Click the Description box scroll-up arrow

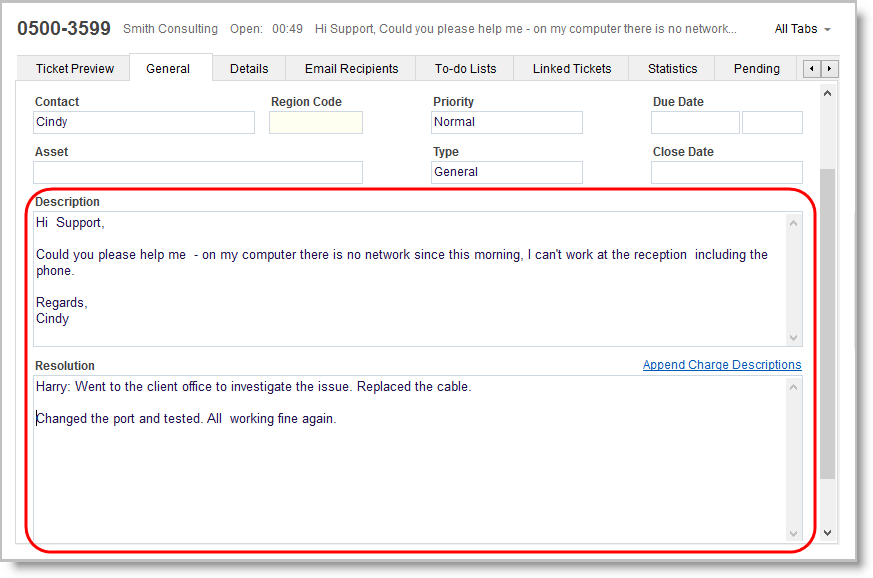[794, 222]
